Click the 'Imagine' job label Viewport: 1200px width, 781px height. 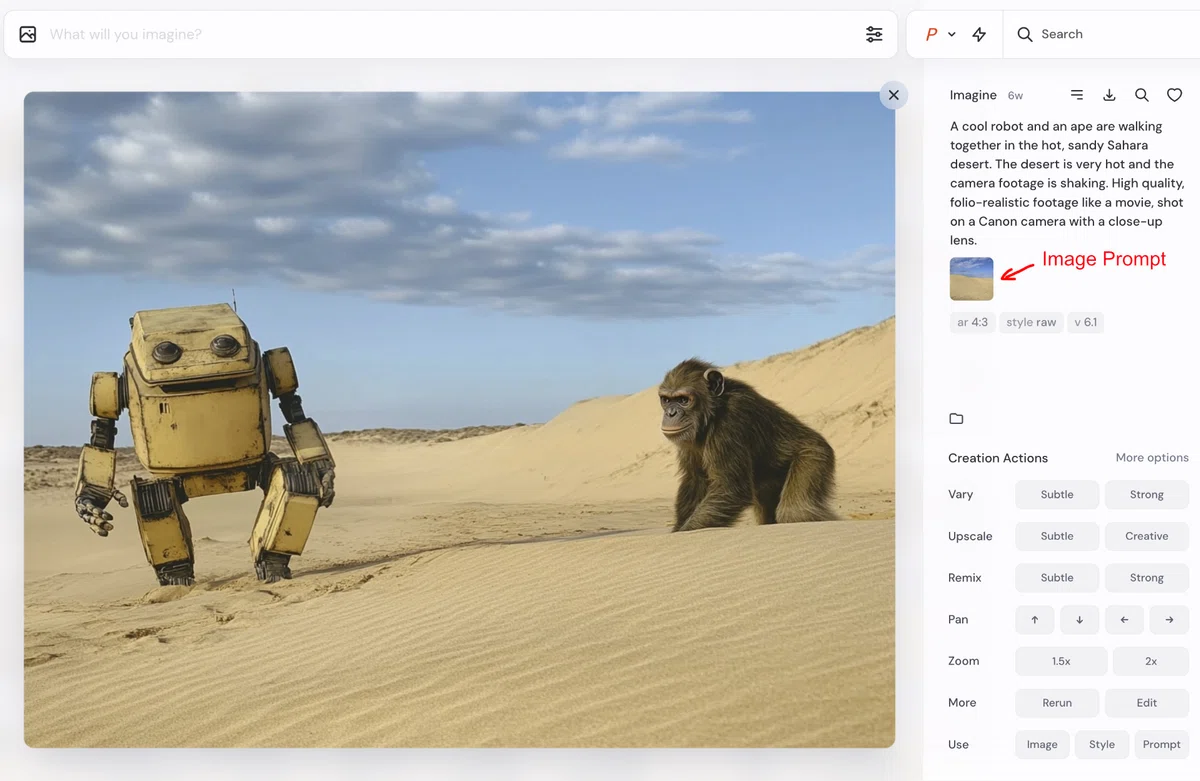pos(973,95)
